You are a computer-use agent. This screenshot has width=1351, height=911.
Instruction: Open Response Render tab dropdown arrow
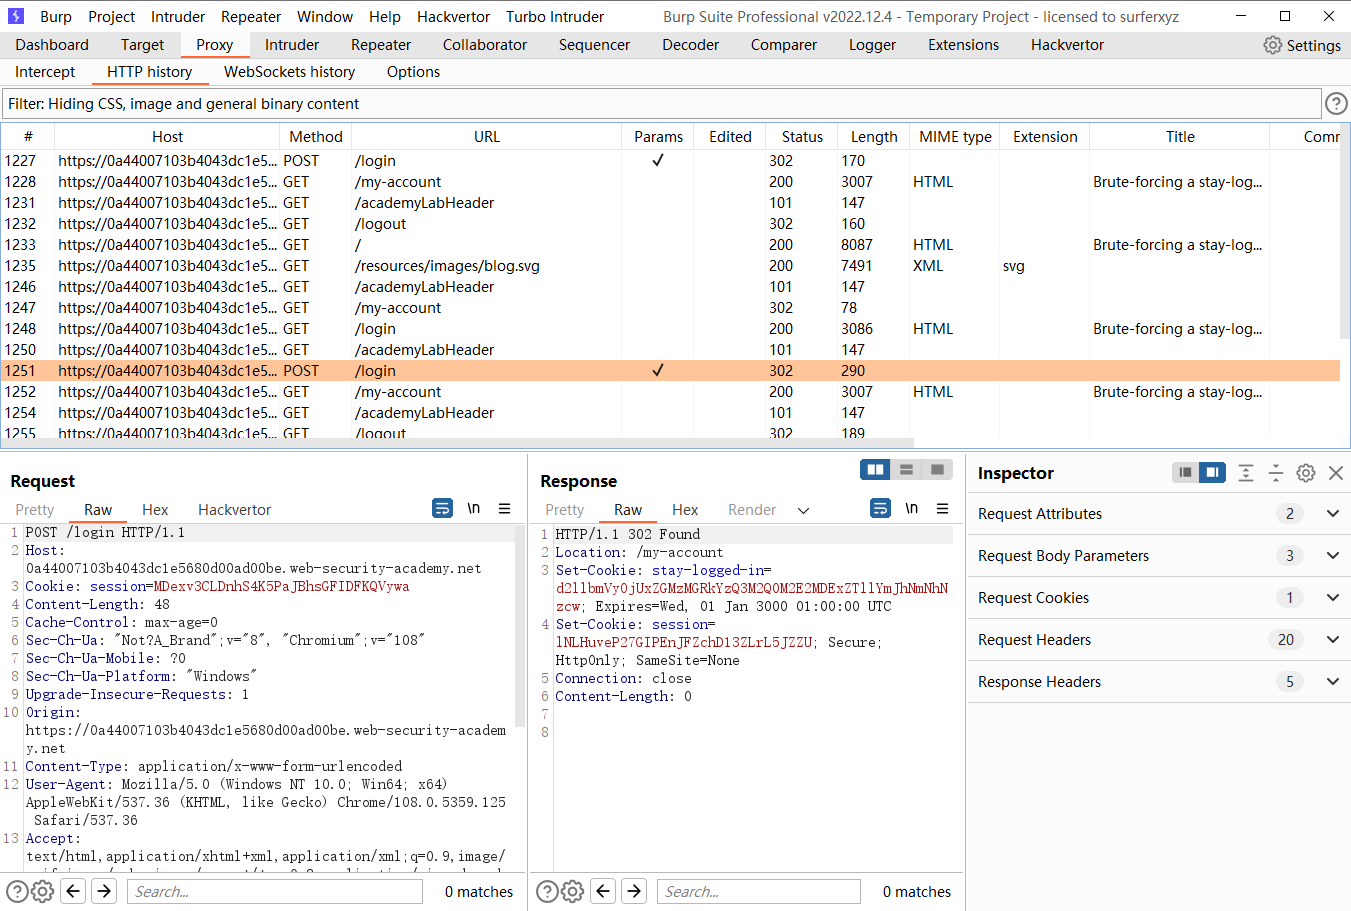803,510
